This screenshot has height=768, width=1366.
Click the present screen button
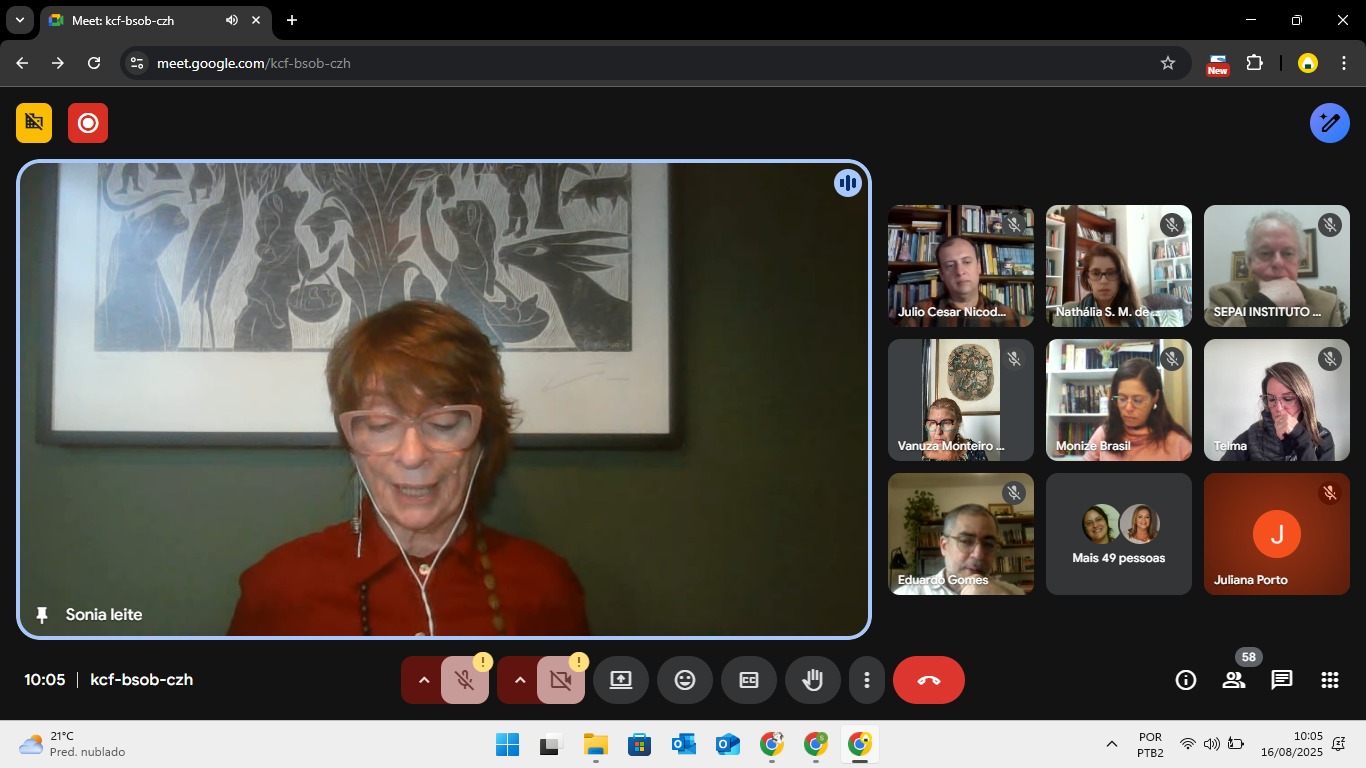(620, 680)
